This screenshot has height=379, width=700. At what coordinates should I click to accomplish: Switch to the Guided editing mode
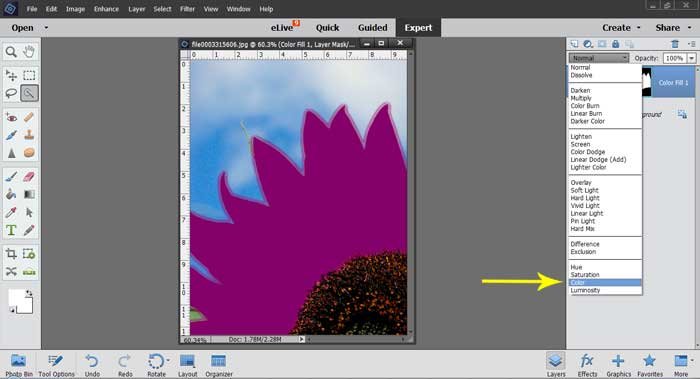[372, 28]
